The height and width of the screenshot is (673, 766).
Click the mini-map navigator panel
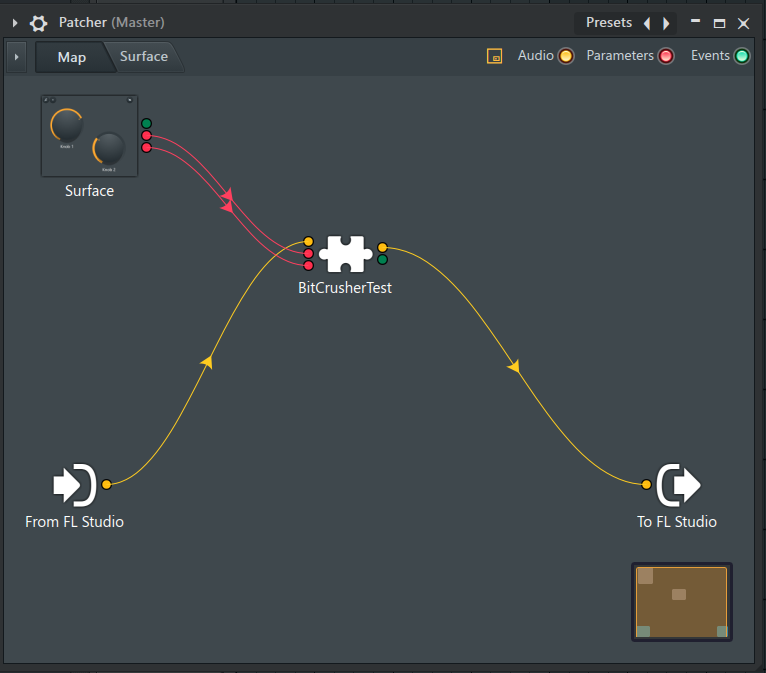pos(682,602)
